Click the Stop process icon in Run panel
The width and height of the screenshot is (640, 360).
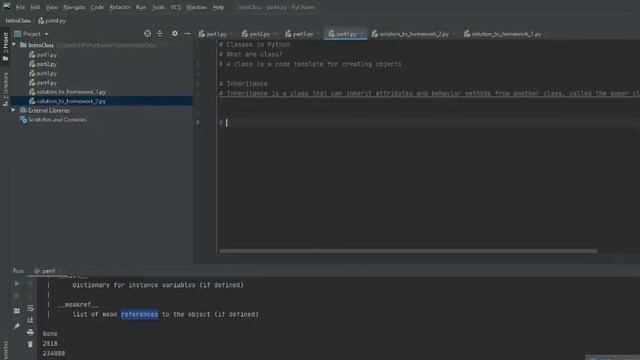17,296
